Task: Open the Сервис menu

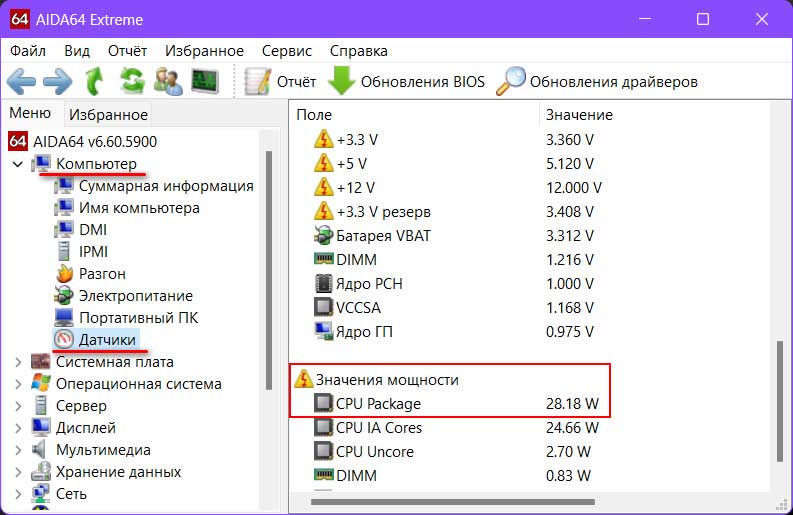Action: pyautogui.click(x=287, y=51)
